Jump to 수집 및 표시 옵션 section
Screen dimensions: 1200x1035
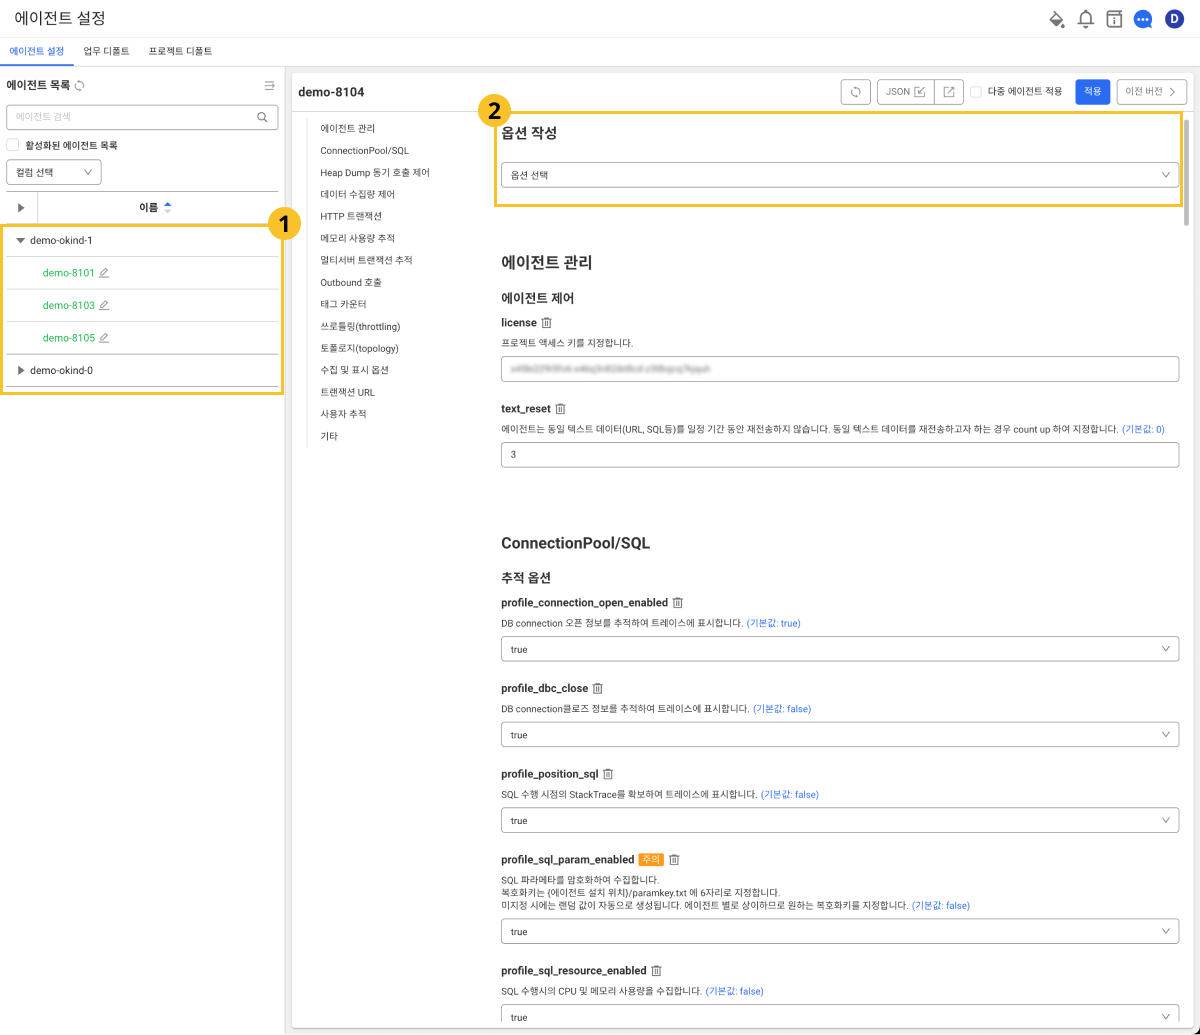pyautogui.click(x=354, y=370)
